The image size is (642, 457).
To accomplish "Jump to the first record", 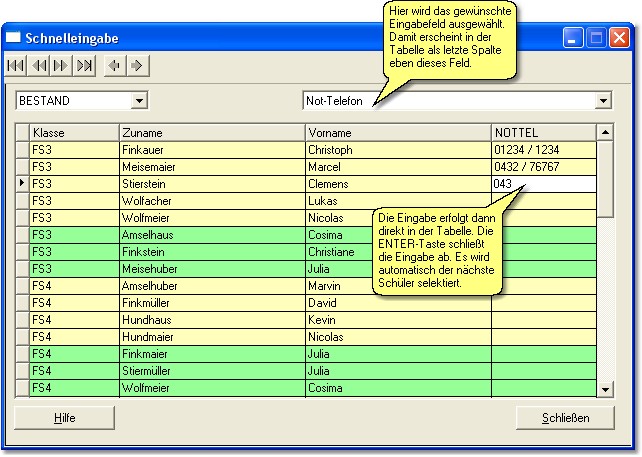I will click(16, 66).
